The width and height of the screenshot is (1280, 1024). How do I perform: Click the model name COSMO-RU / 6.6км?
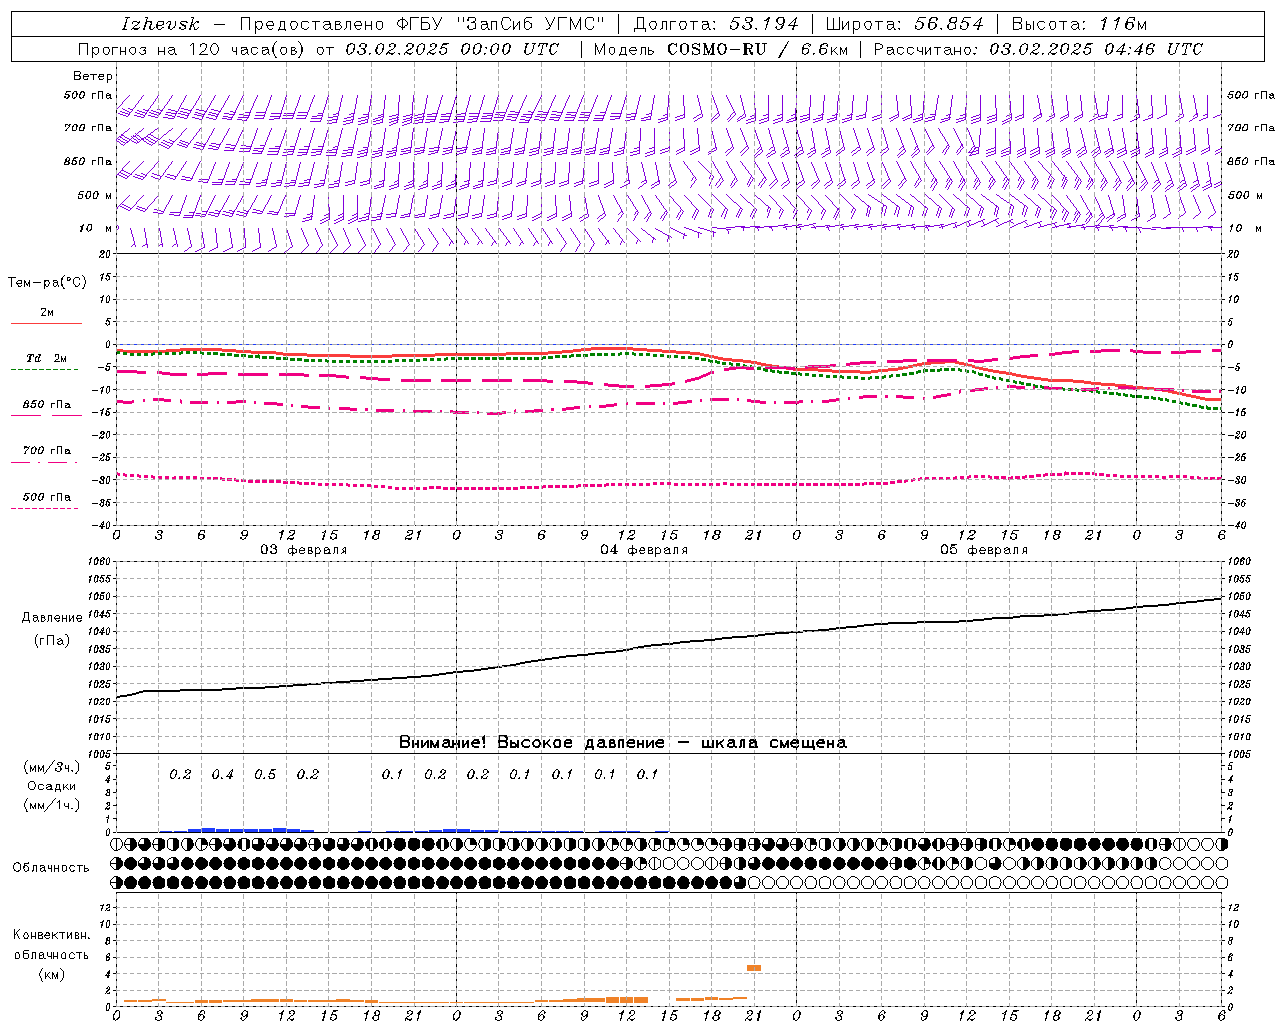(756, 49)
